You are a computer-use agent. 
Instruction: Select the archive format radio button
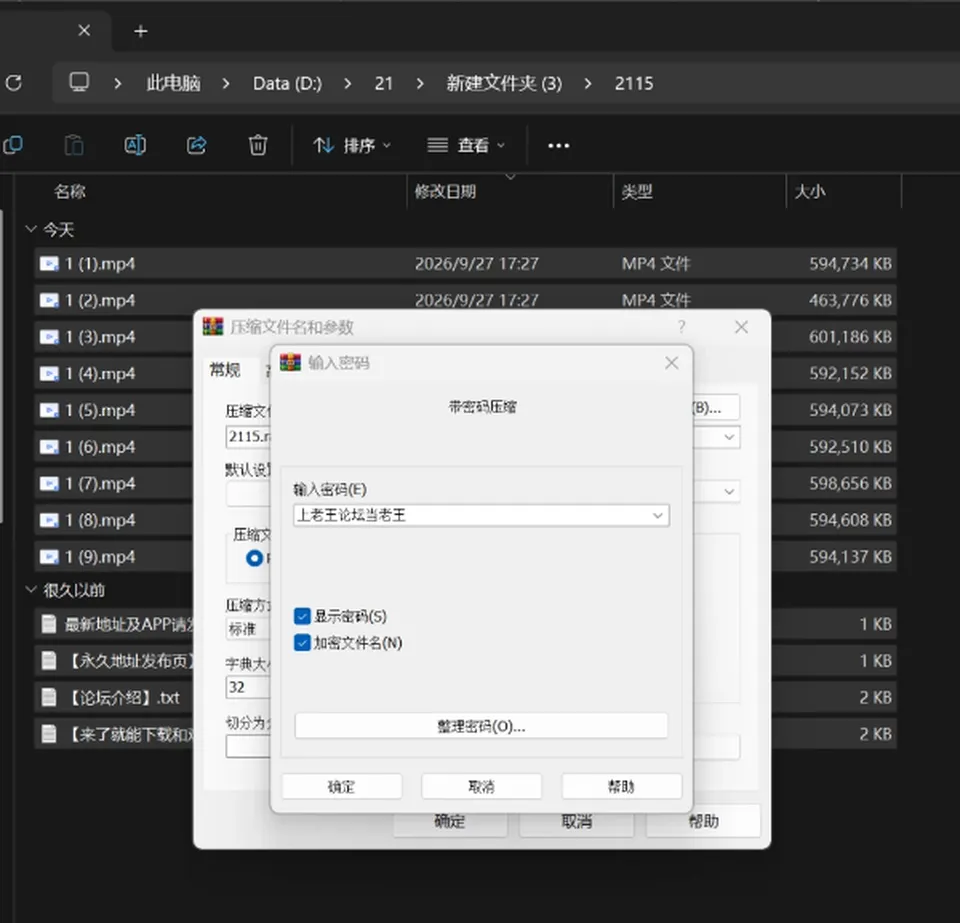coord(255,558)
